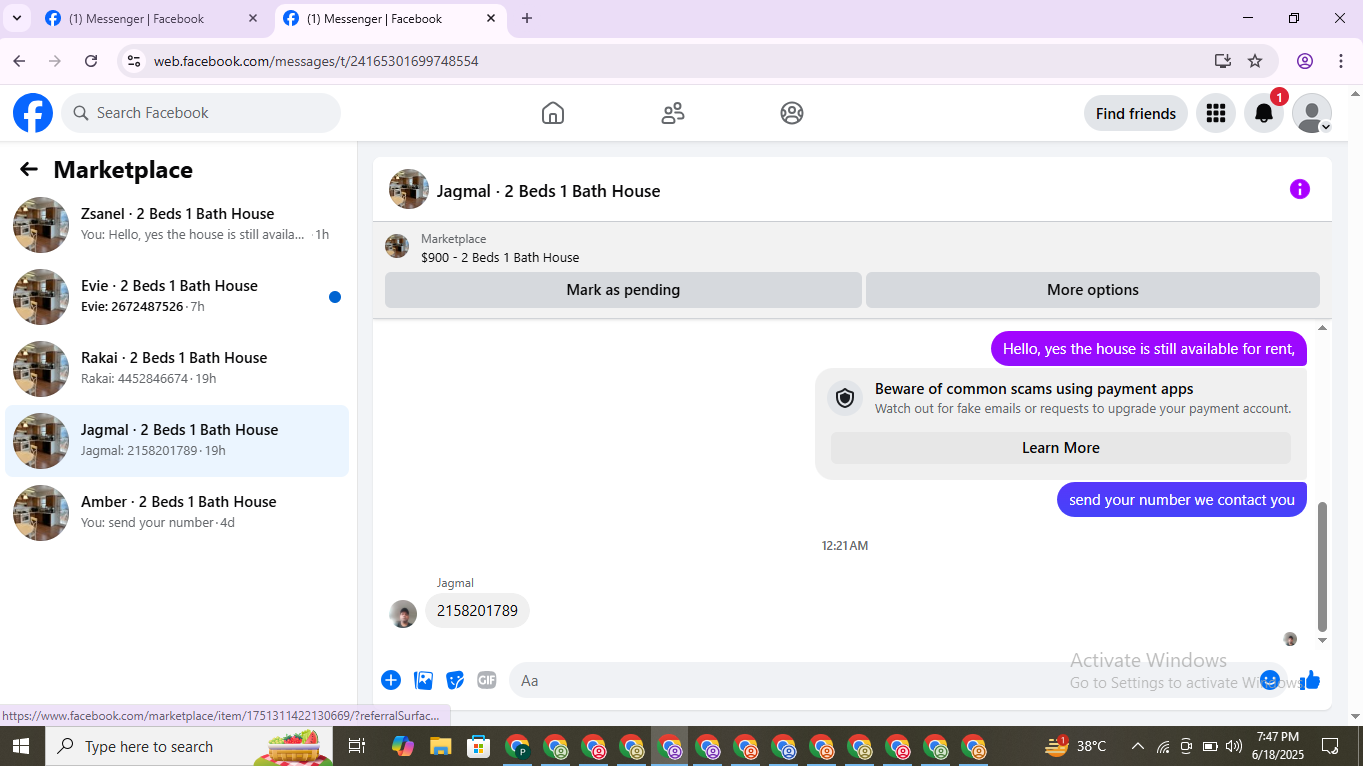The width and height of the screenshot is (1363, 766).
Task: Click the chat scroll-down arrow
Action: click(x=1322, y=640)
